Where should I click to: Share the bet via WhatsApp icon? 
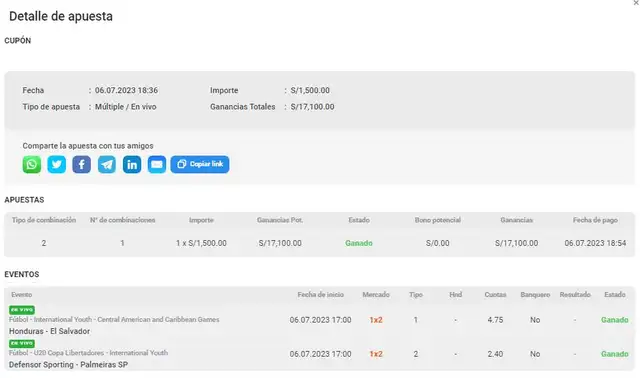[x=32, y=165]
